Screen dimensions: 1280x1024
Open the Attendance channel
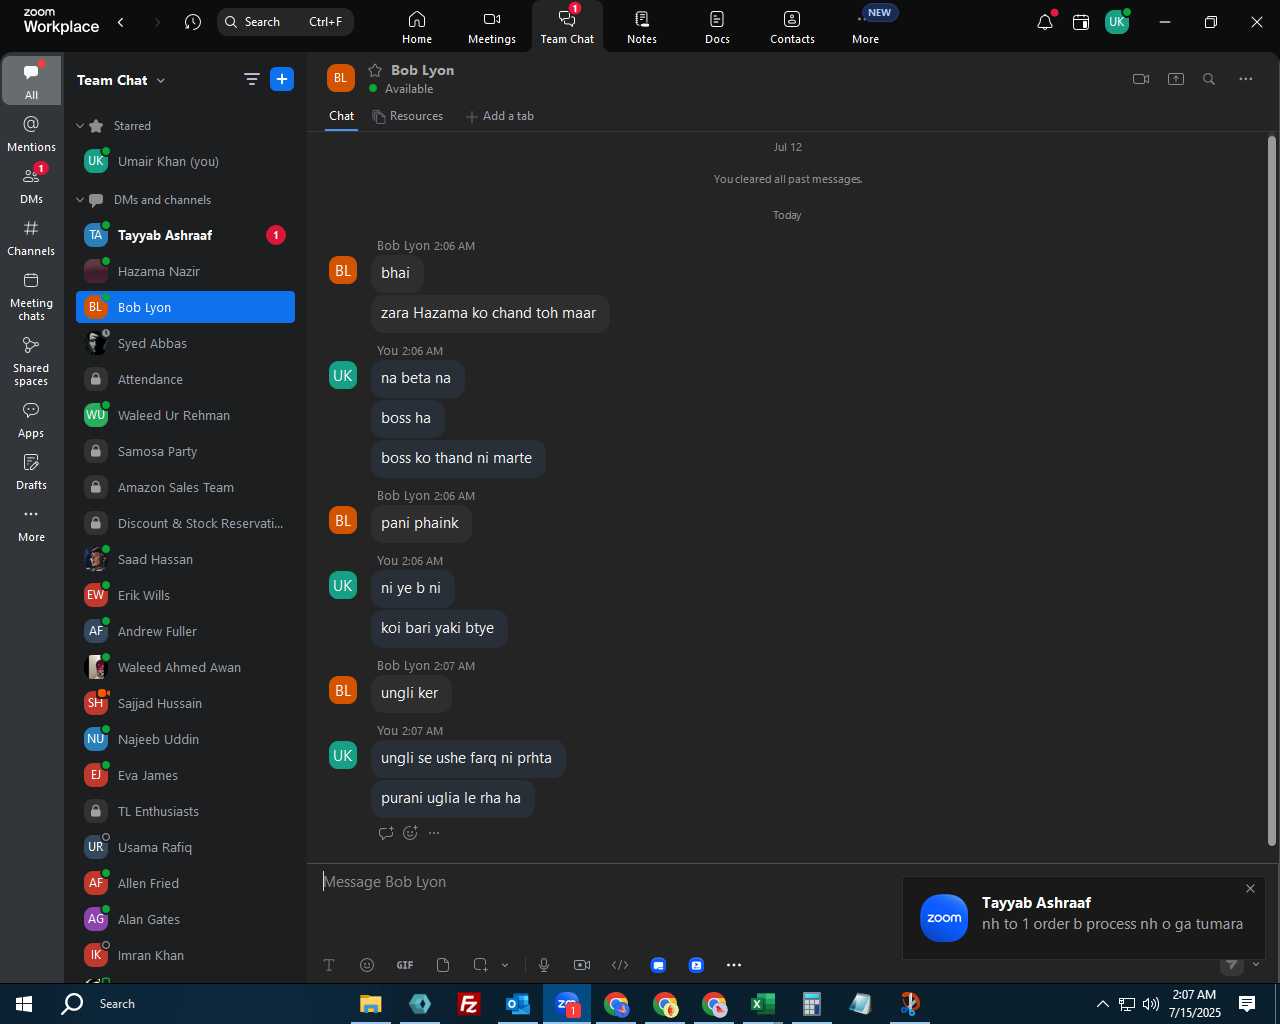185,379
